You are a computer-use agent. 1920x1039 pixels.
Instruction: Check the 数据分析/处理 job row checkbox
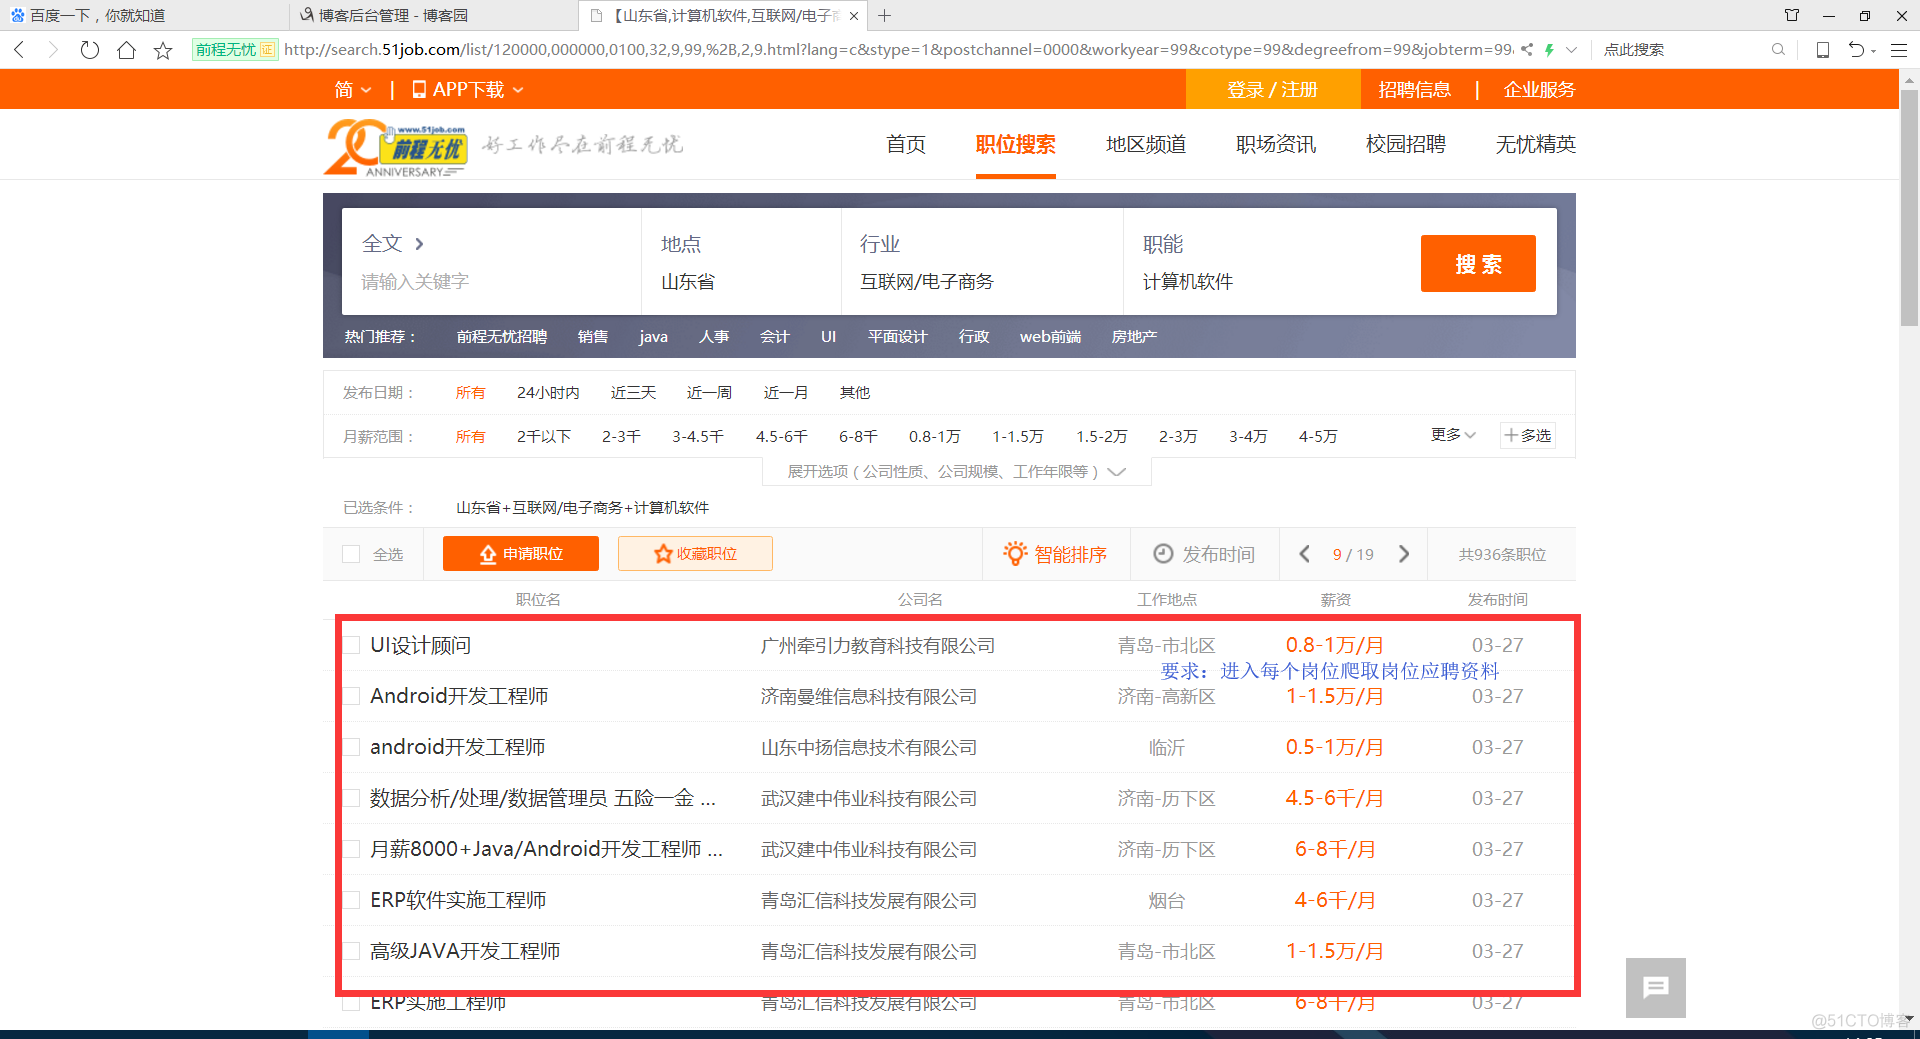pyautogui.click(x=351, y=798)
